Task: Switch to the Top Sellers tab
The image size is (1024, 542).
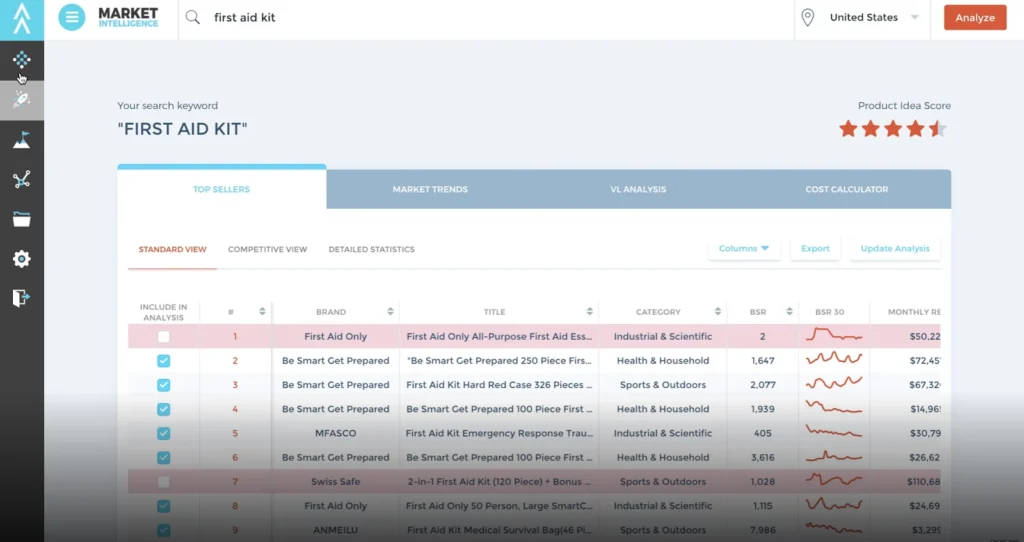Action: [x=221, y=189]
